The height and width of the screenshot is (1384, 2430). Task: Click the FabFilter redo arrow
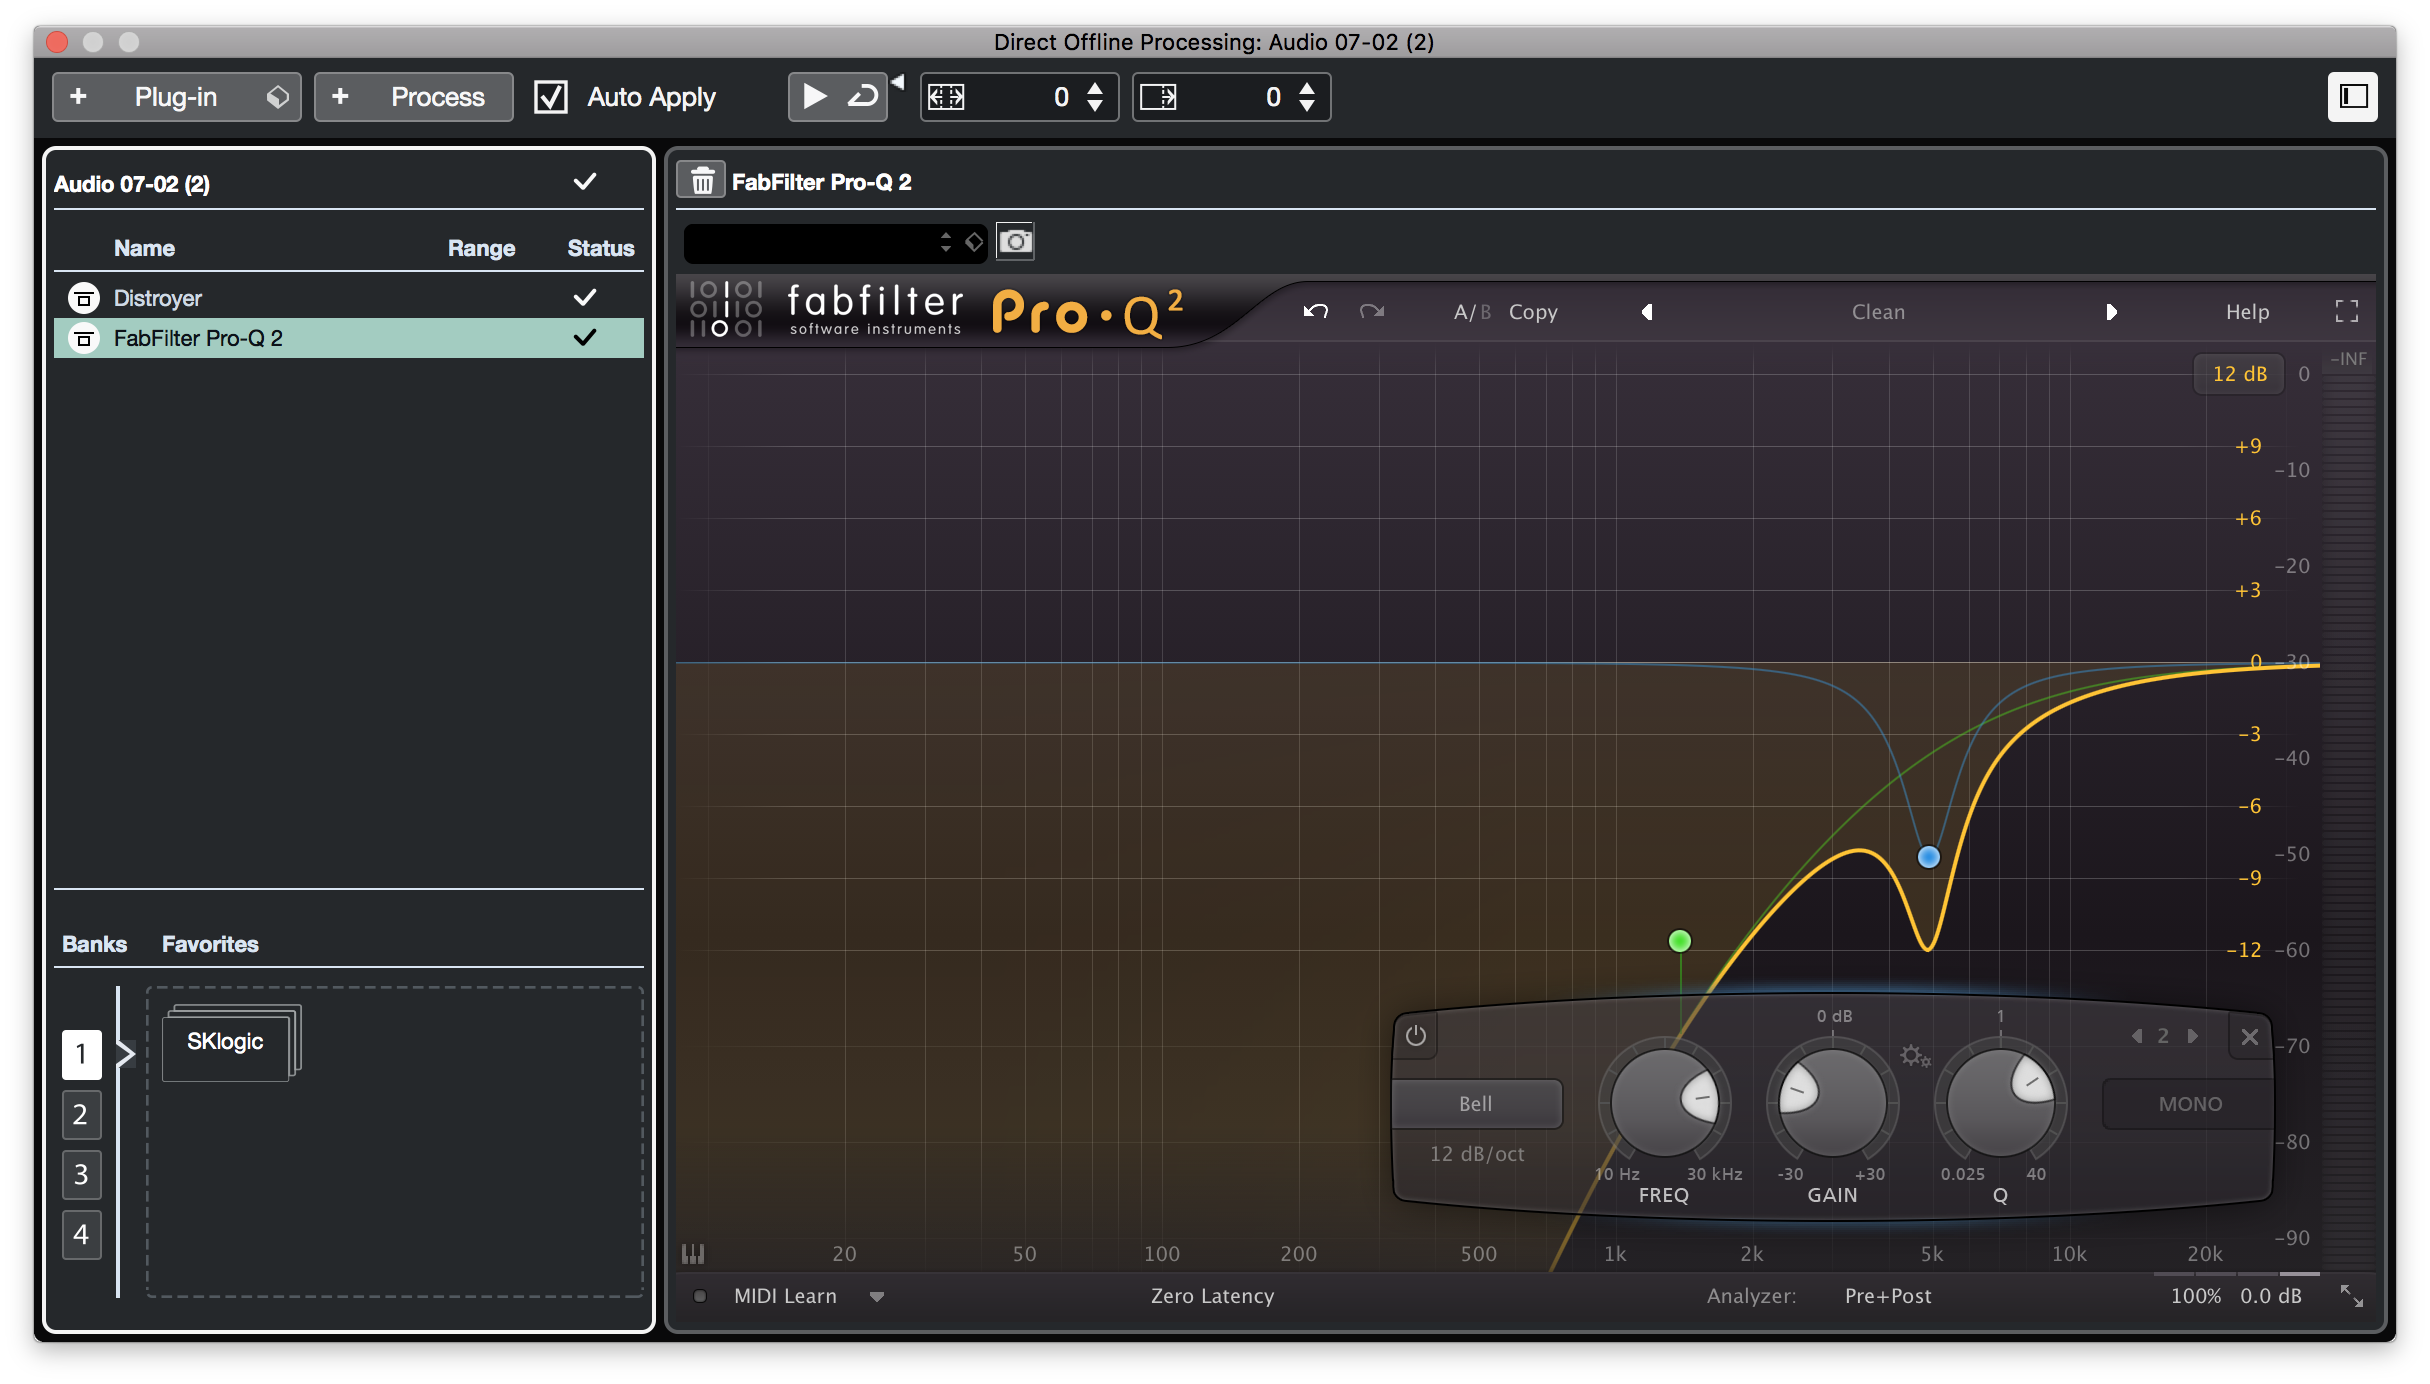[x=1372, y=312]
